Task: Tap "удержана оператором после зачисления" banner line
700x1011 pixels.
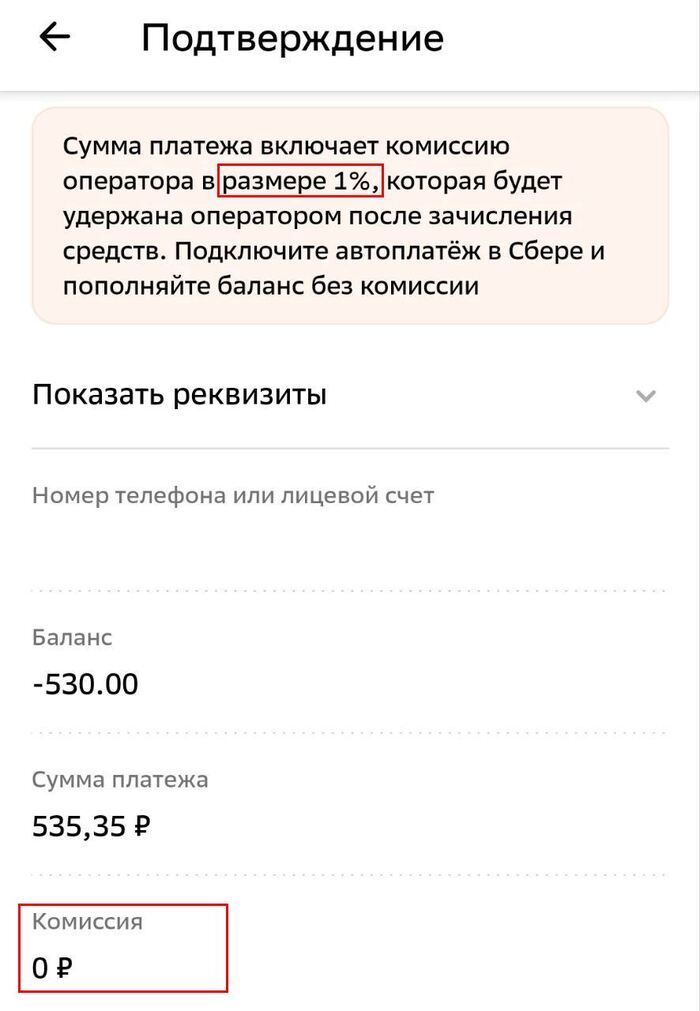Action: pyautogui.click(x=317, y=216)
